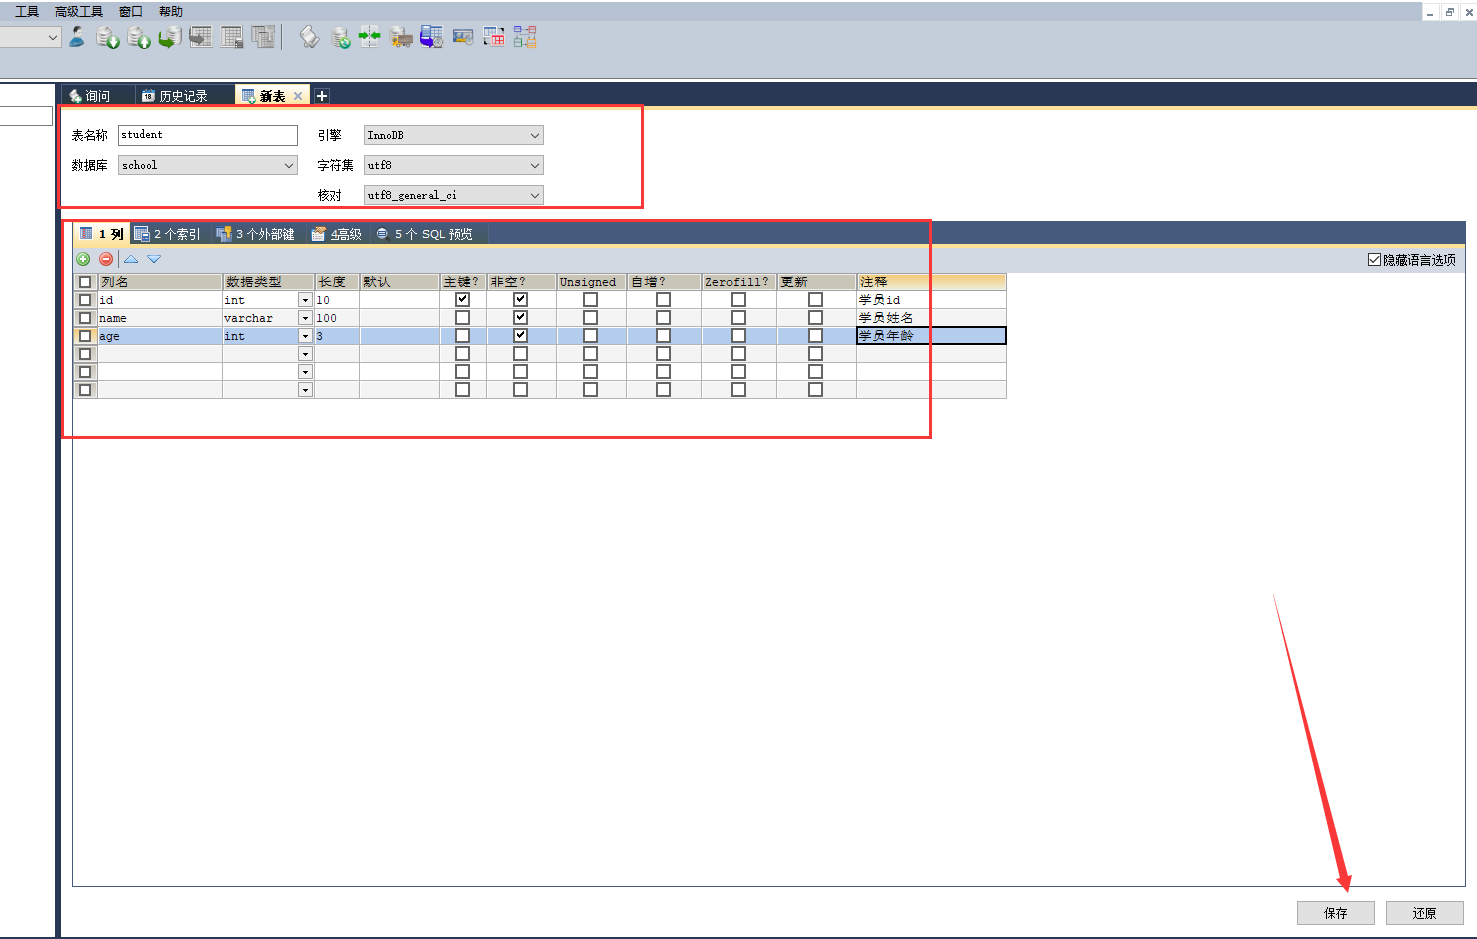Viewport: 1477px width, 939px height.
Task: Open the schema designer diagram icon
Action: click(525, 37)
